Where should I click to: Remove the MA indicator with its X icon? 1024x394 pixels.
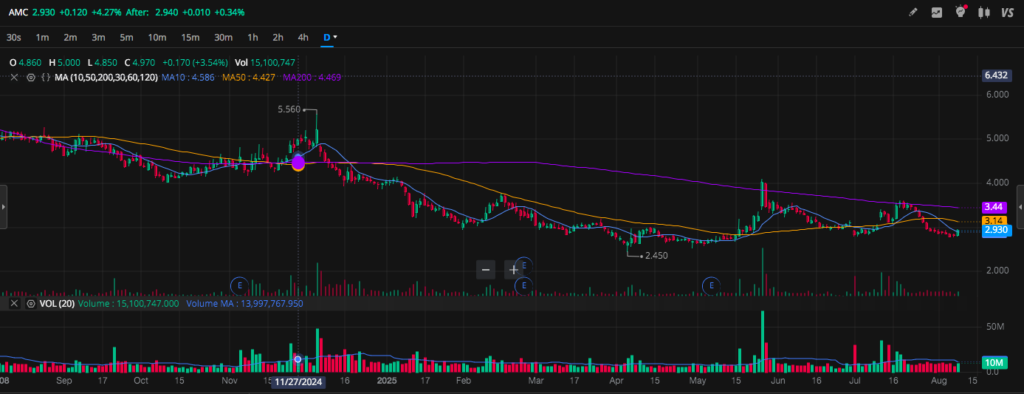coord(14,77)
